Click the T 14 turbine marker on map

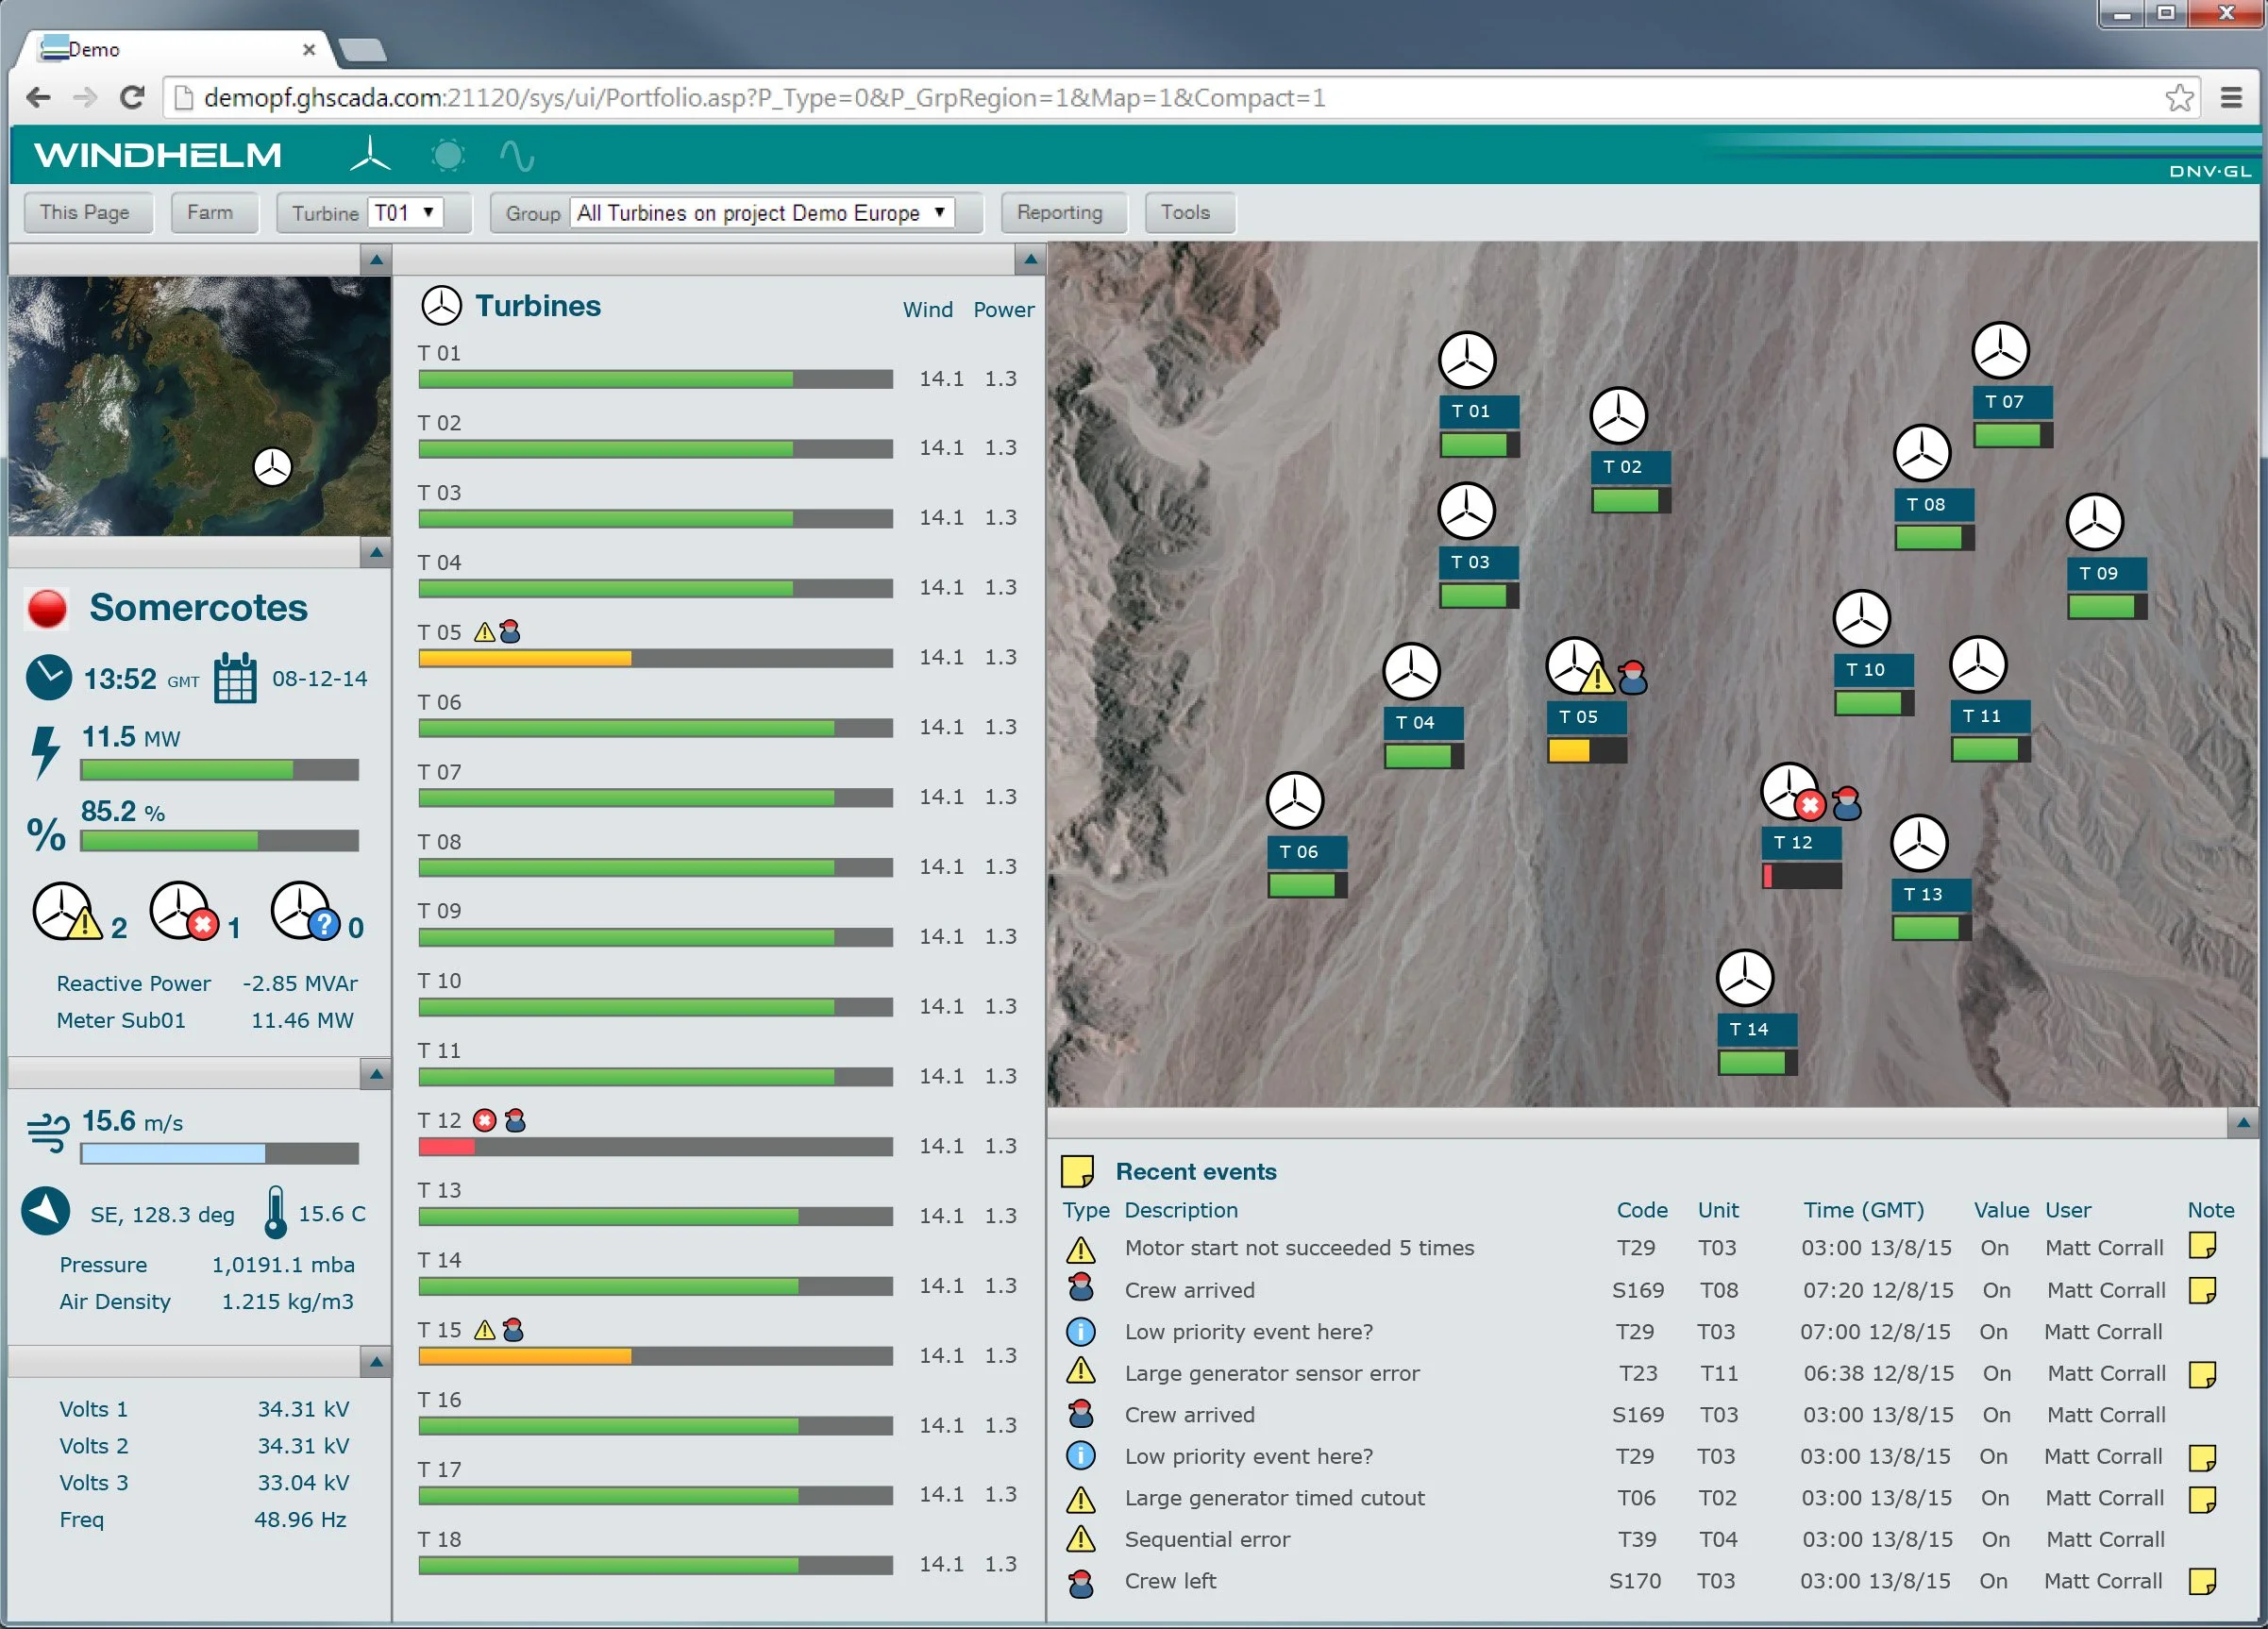(x=1745, y=978)
